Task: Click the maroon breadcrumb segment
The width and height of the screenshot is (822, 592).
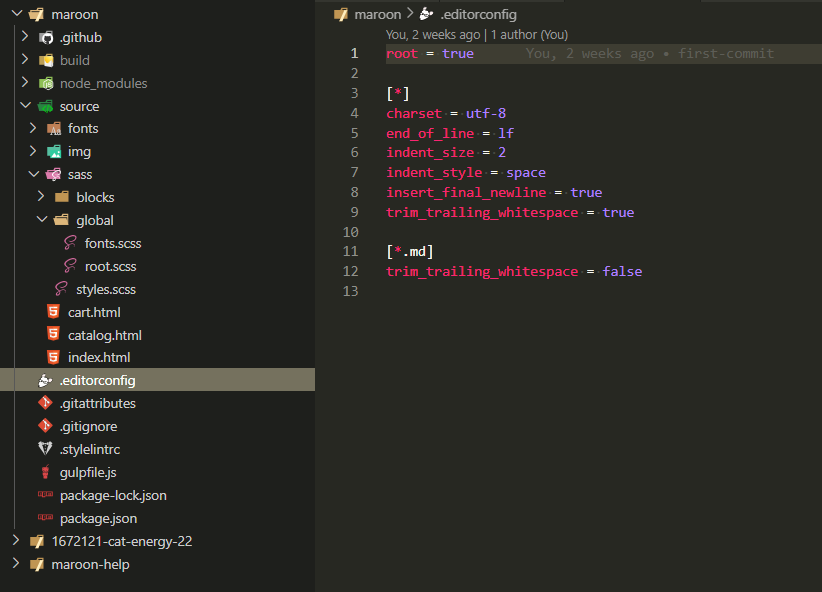Action: (377, 14)
